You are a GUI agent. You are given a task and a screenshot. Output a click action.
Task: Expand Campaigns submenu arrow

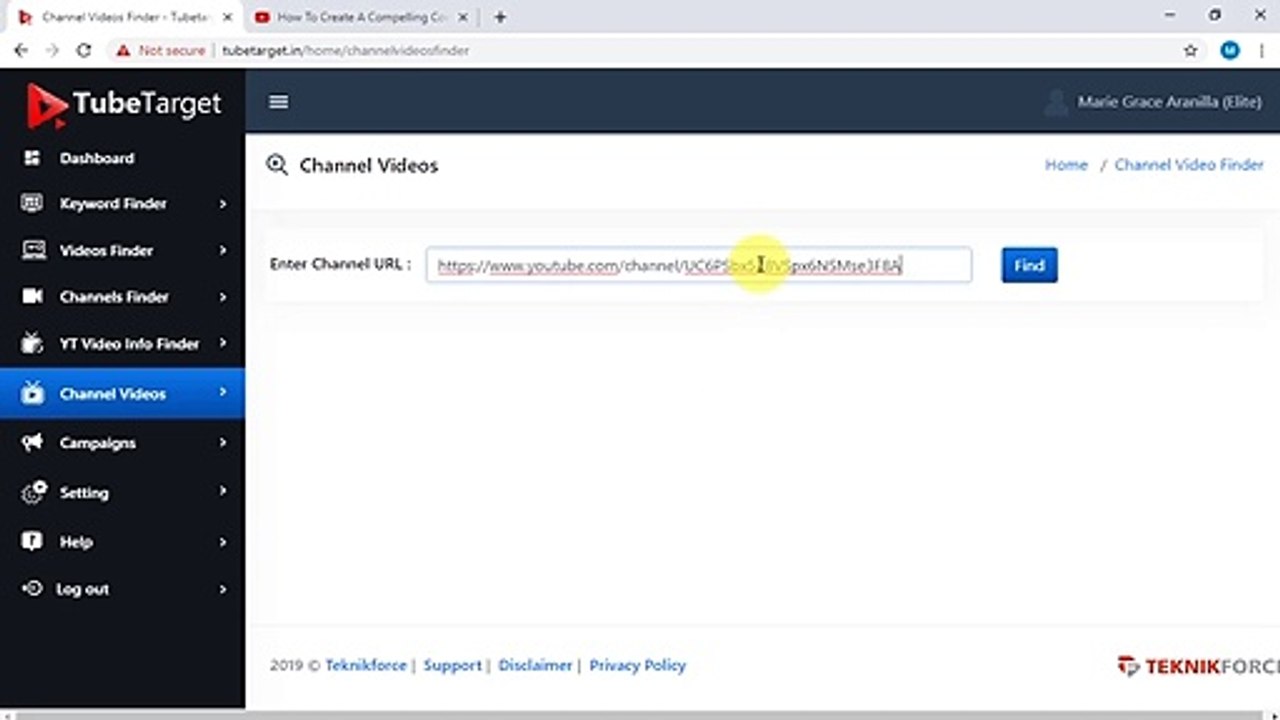click(x=223, y=442)
